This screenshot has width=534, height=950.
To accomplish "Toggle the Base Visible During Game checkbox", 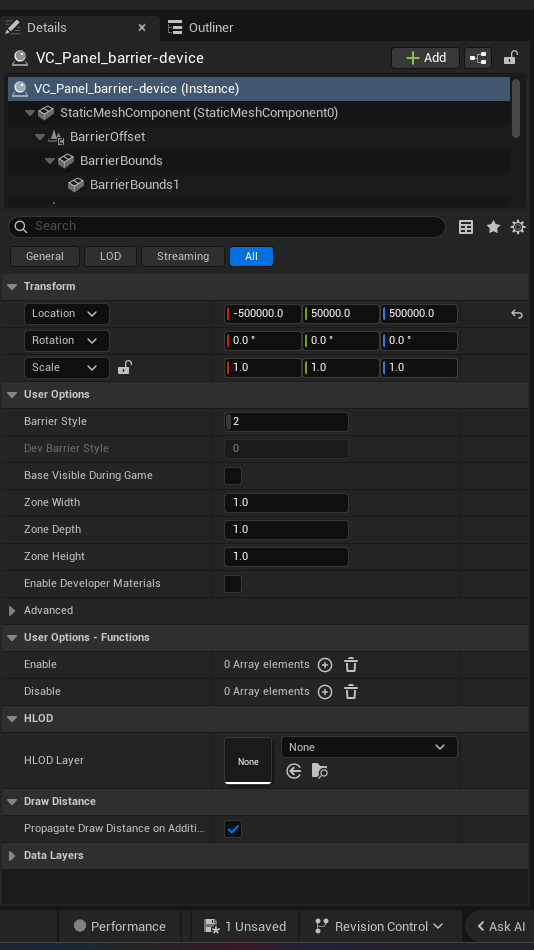I will click(233, 476).
